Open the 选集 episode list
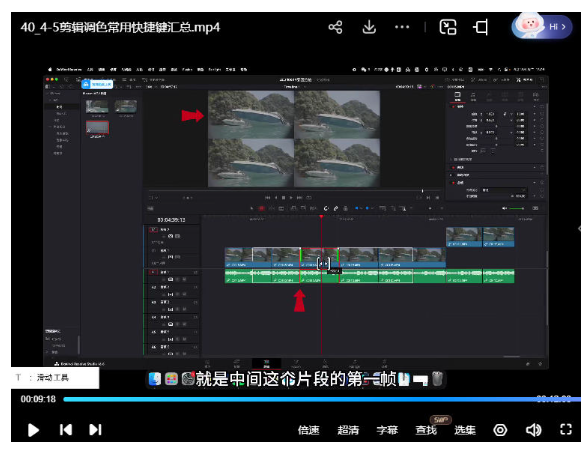This screenshot has width=588, height=450. (465, 430)
